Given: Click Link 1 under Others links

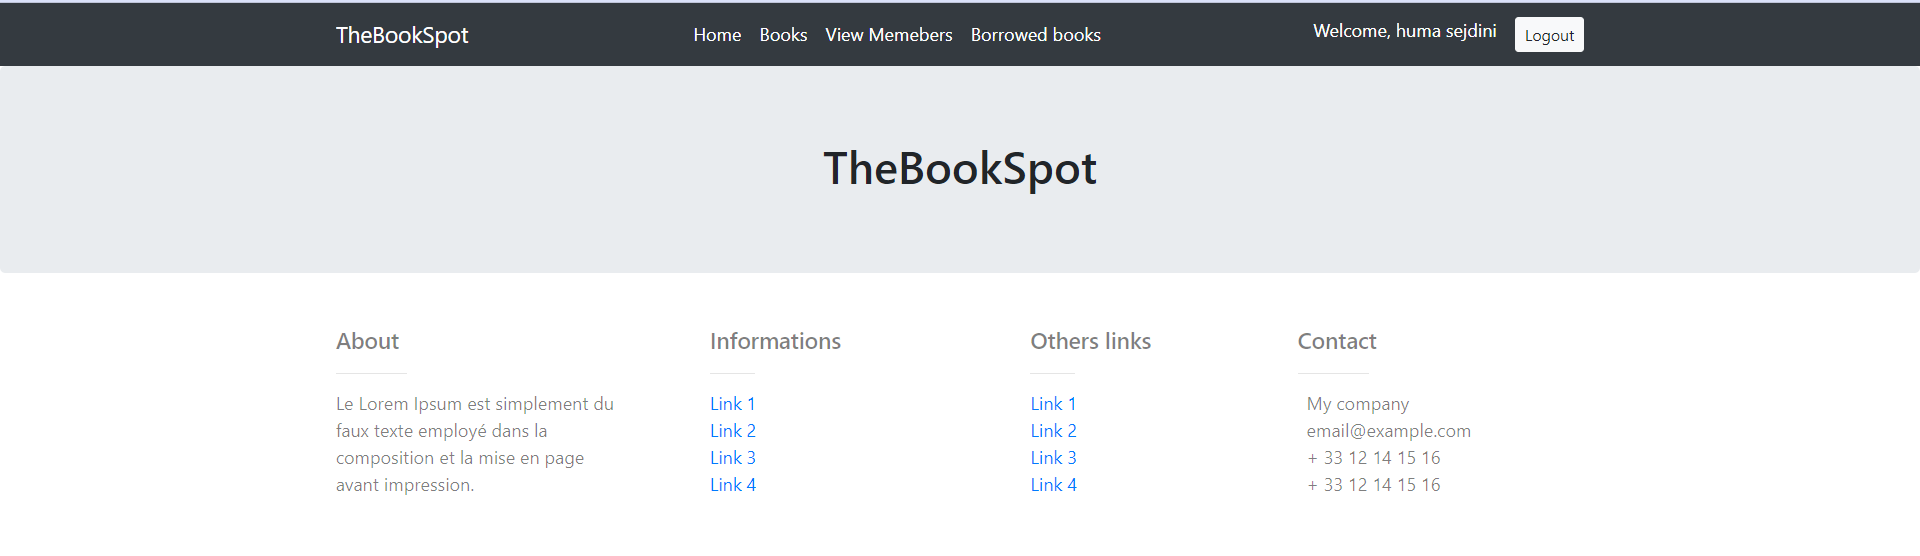Looking at the screenshot, I should click(1053, 404).
